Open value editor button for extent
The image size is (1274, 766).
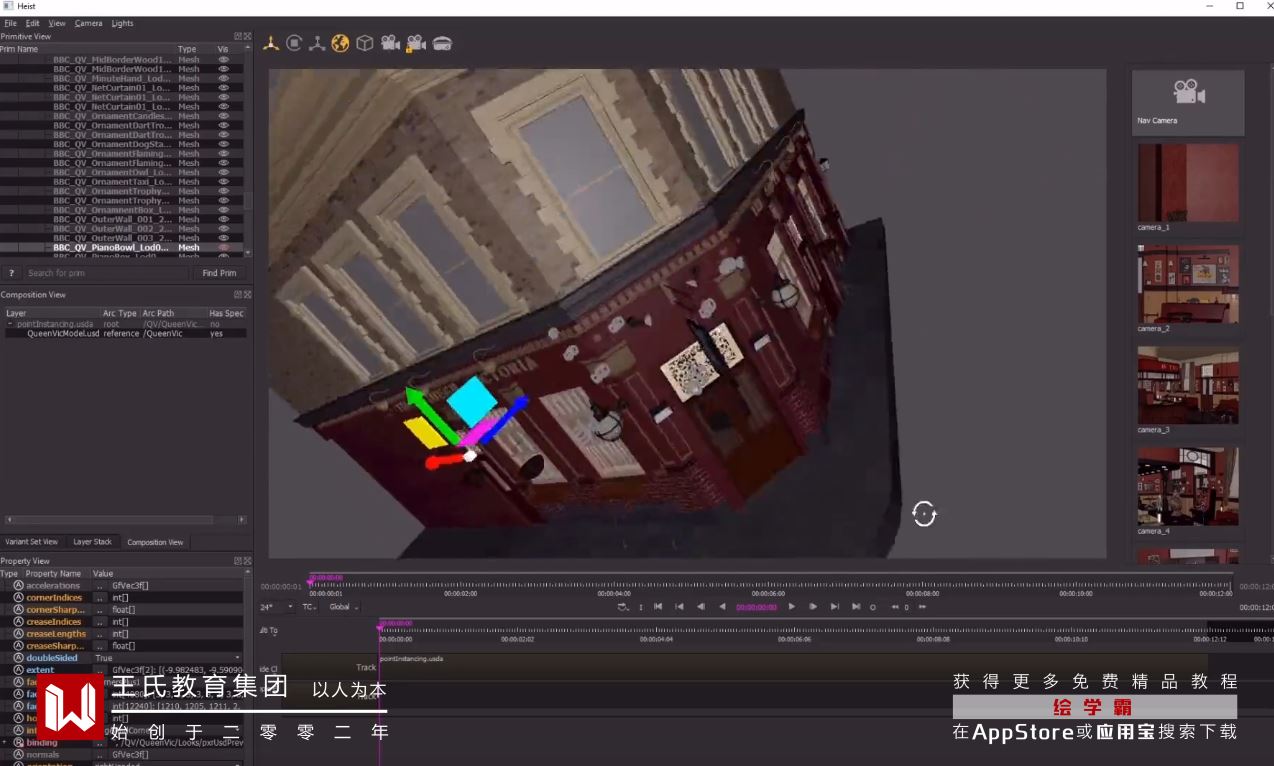[x=100, y=670]
